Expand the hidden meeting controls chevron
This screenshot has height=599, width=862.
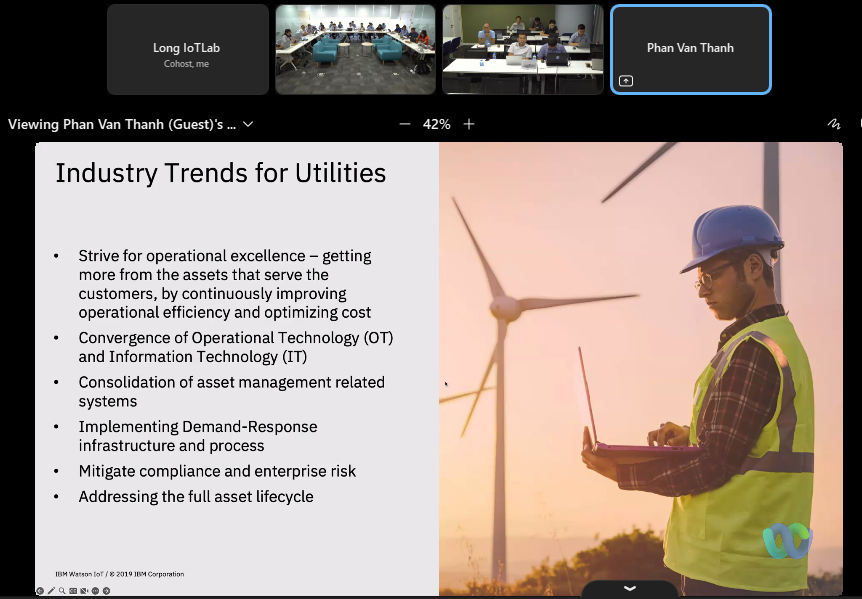click(x=628, y=588)
